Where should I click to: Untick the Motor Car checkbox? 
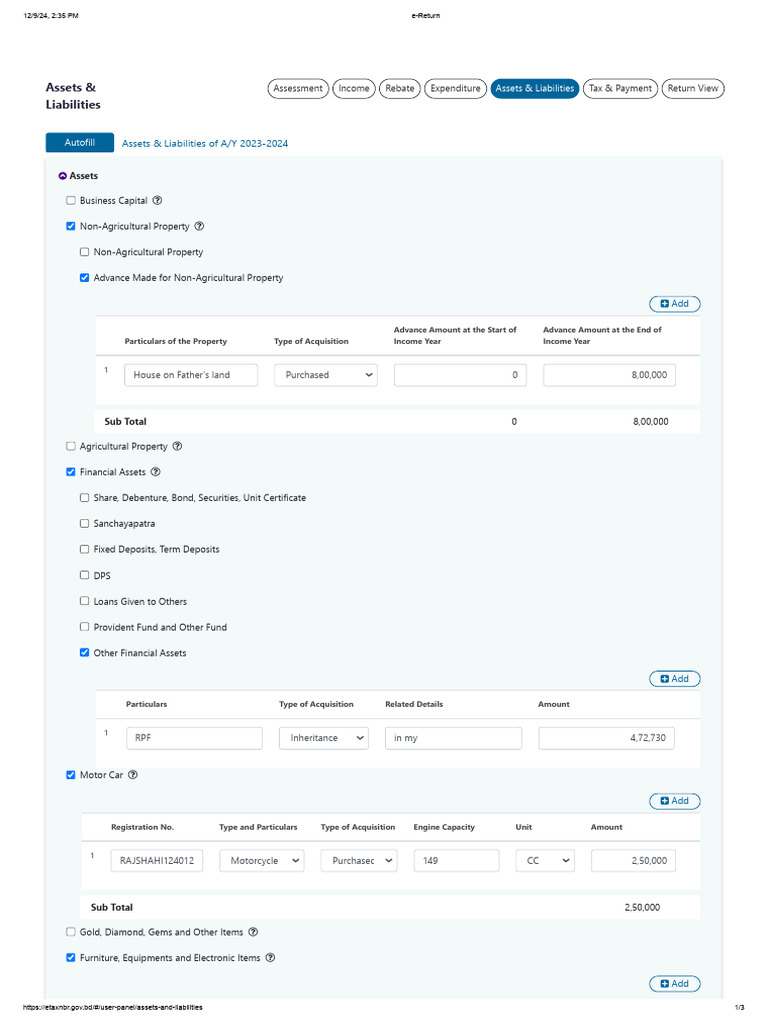(x=71, y=775)
